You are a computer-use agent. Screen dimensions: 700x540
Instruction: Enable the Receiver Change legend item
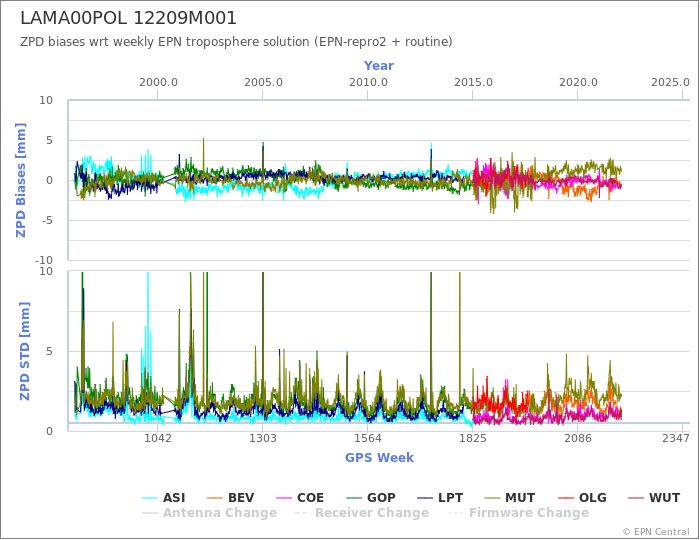point(362,513)
